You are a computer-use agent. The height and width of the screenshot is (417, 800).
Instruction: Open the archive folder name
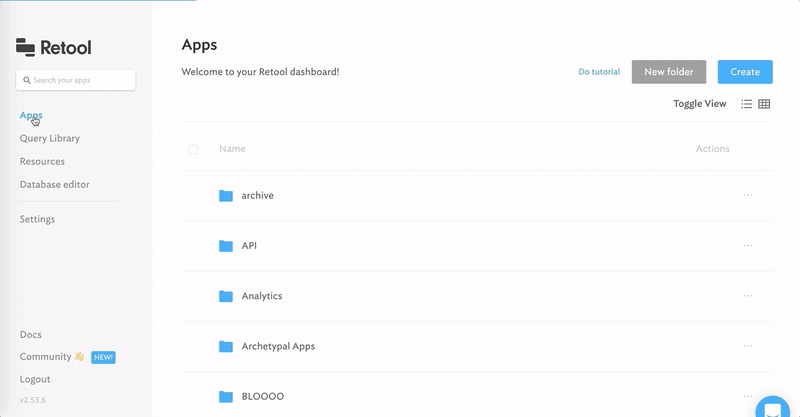258,195
